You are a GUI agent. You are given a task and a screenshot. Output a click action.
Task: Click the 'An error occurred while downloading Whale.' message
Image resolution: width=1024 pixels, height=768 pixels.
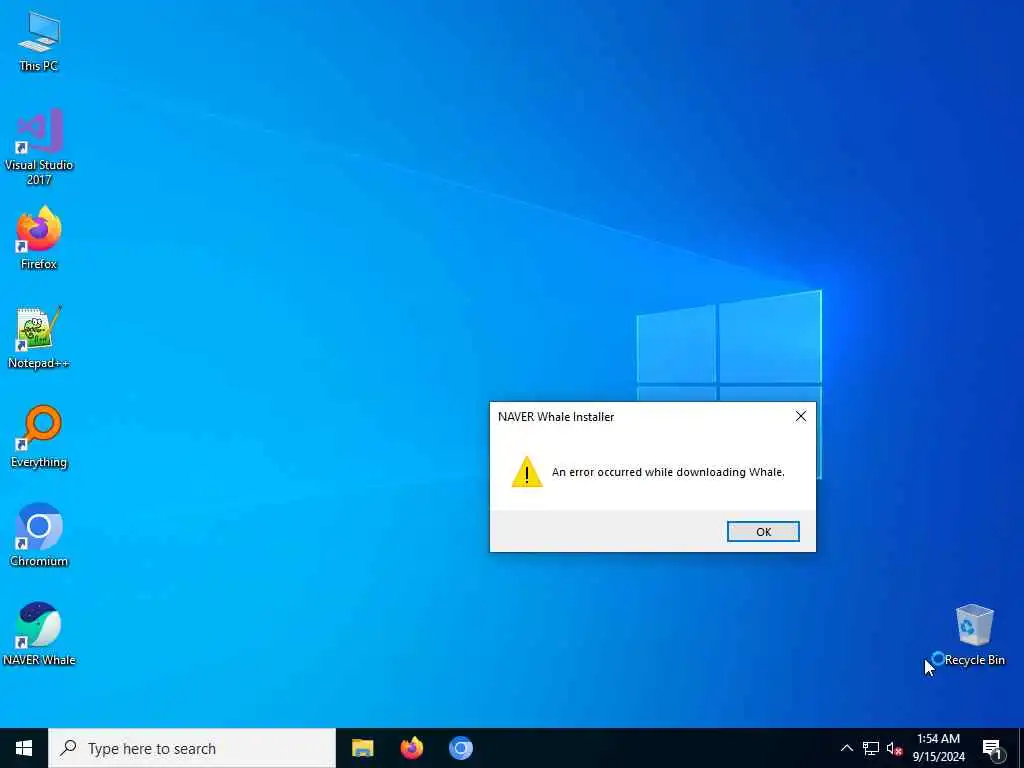click(x=668, y=472)
